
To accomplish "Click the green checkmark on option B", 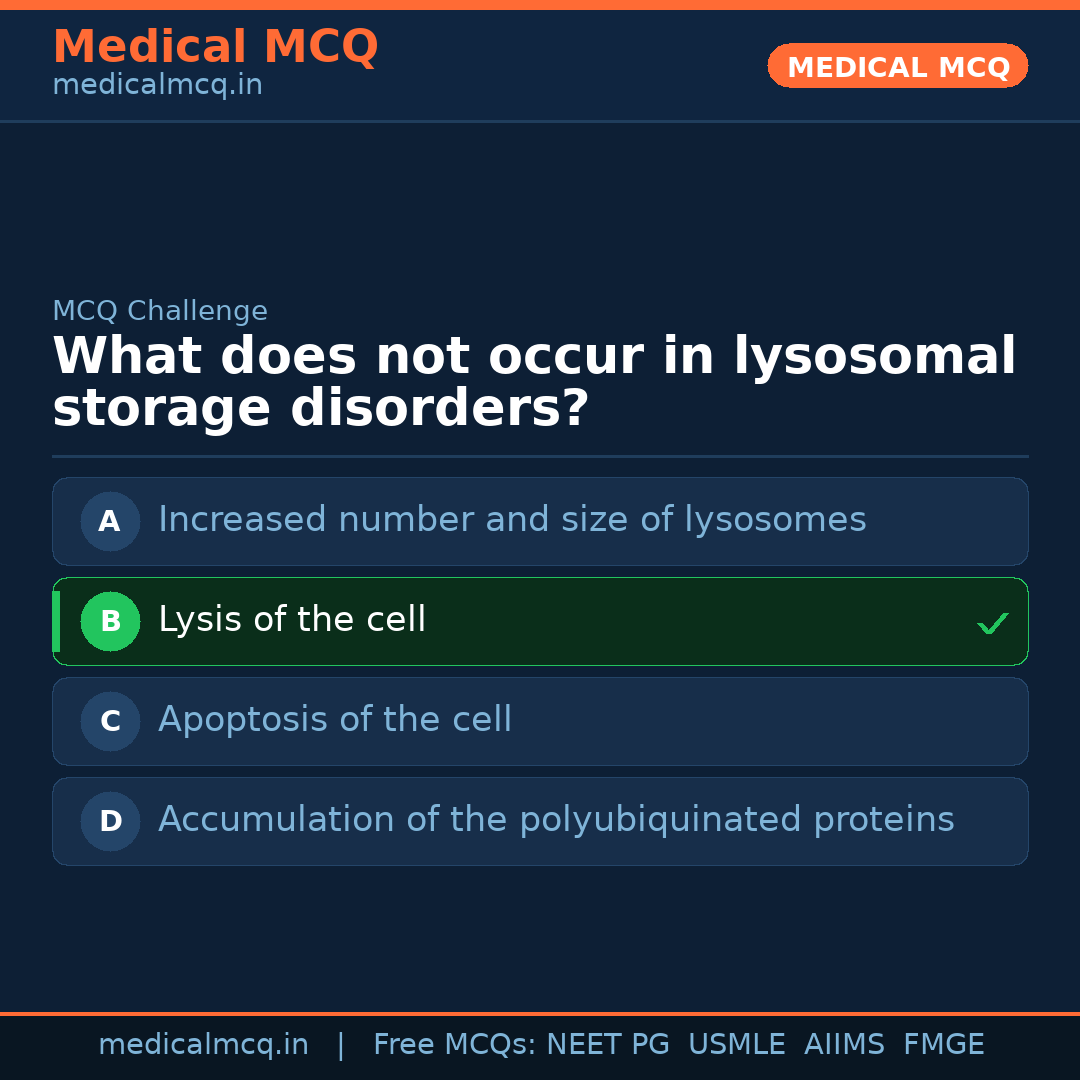I will (x=992, y=624).
